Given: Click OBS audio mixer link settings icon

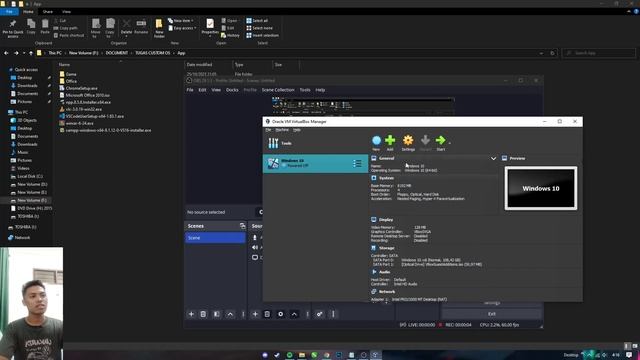Looking at the screenshot, I should (320, 314).
